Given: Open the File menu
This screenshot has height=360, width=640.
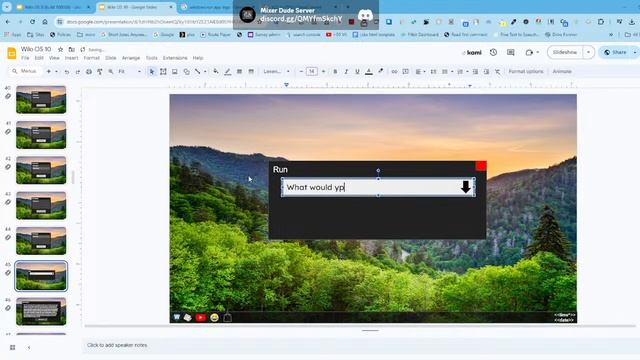Looking at the screenshot, I should [25, 58].
